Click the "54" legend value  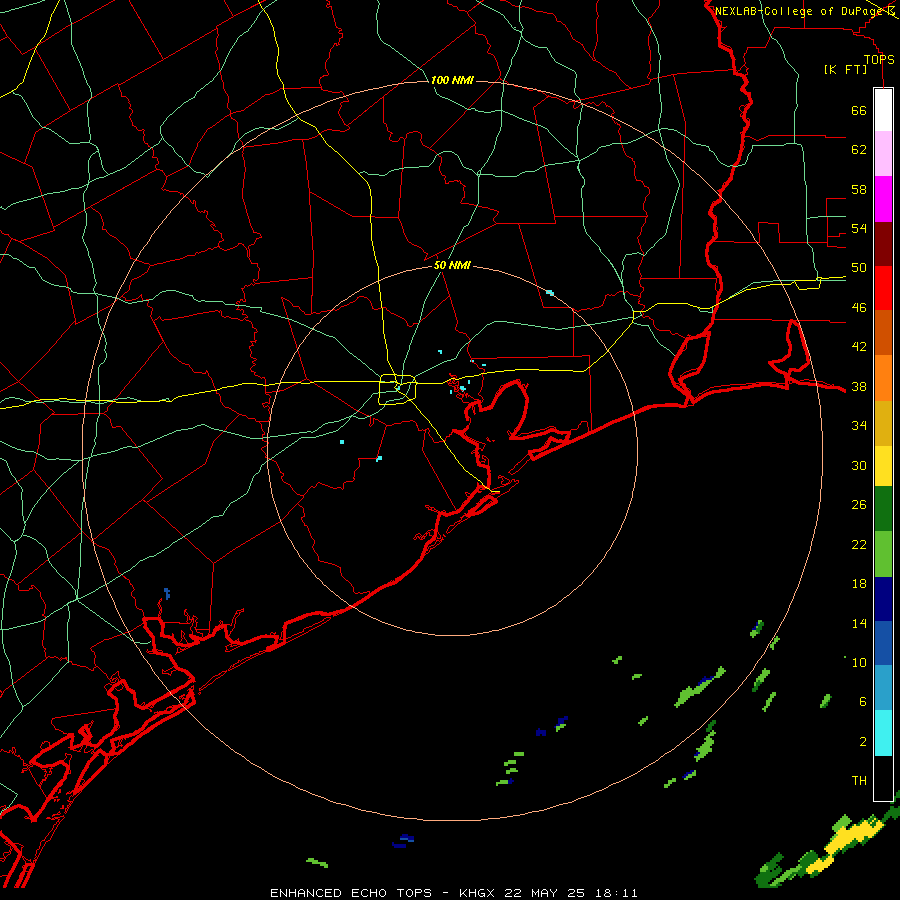859,228
